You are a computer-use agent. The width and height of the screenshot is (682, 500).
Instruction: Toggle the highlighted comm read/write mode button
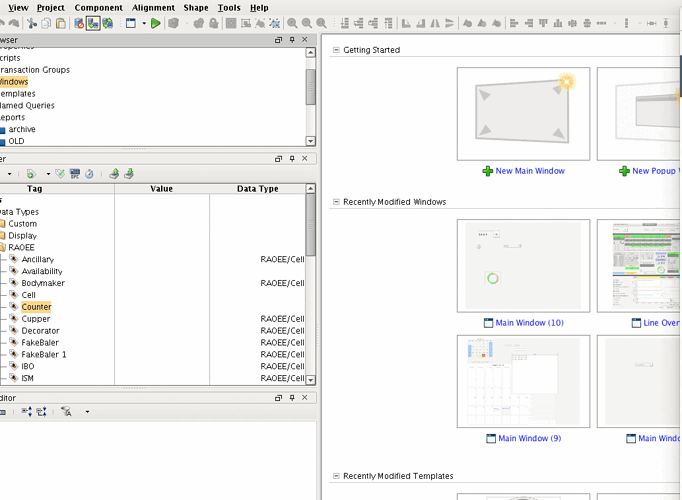tap(92, 23)
